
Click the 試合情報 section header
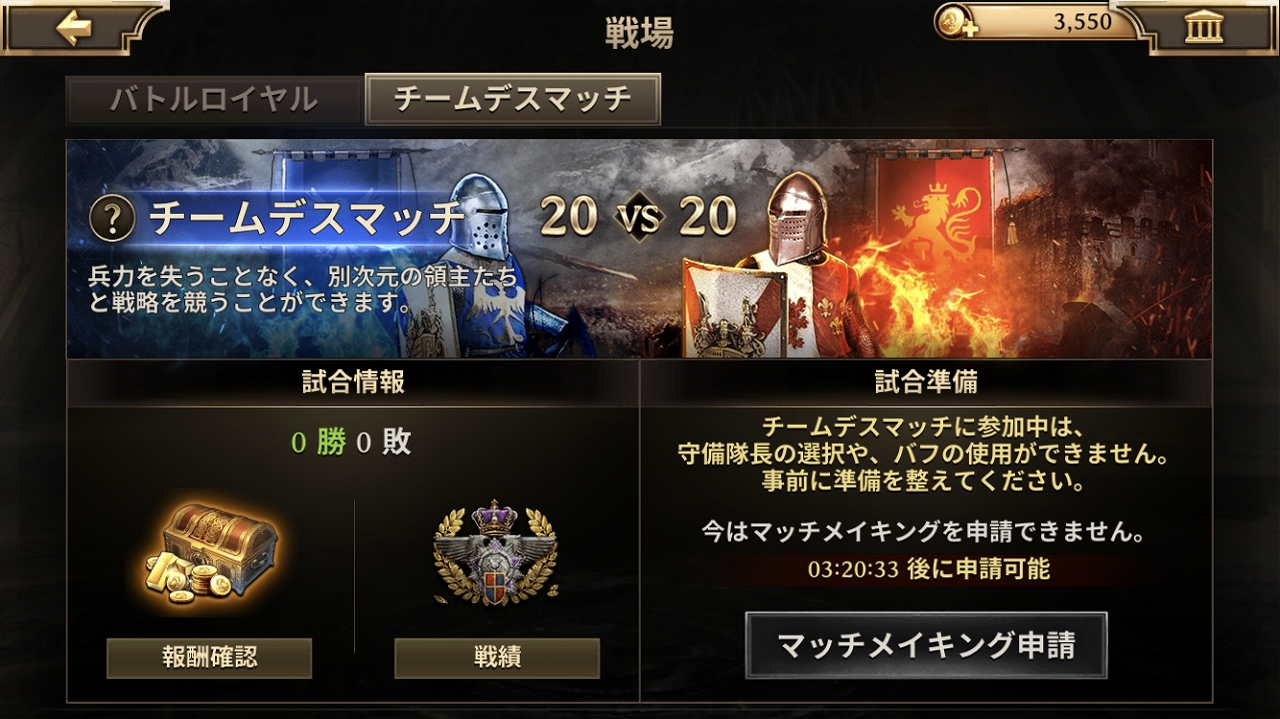pos(353,382)
